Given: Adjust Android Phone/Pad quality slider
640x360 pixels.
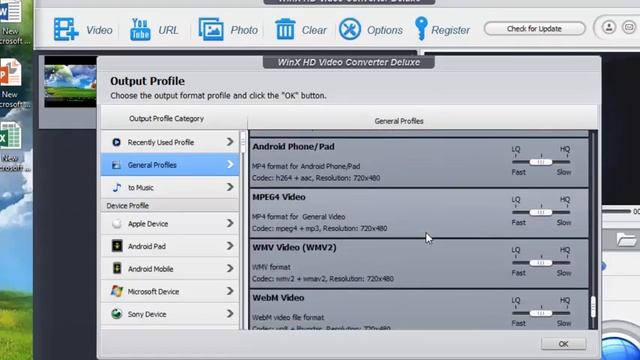Looking at the screenshot, I should pos(541,162).
